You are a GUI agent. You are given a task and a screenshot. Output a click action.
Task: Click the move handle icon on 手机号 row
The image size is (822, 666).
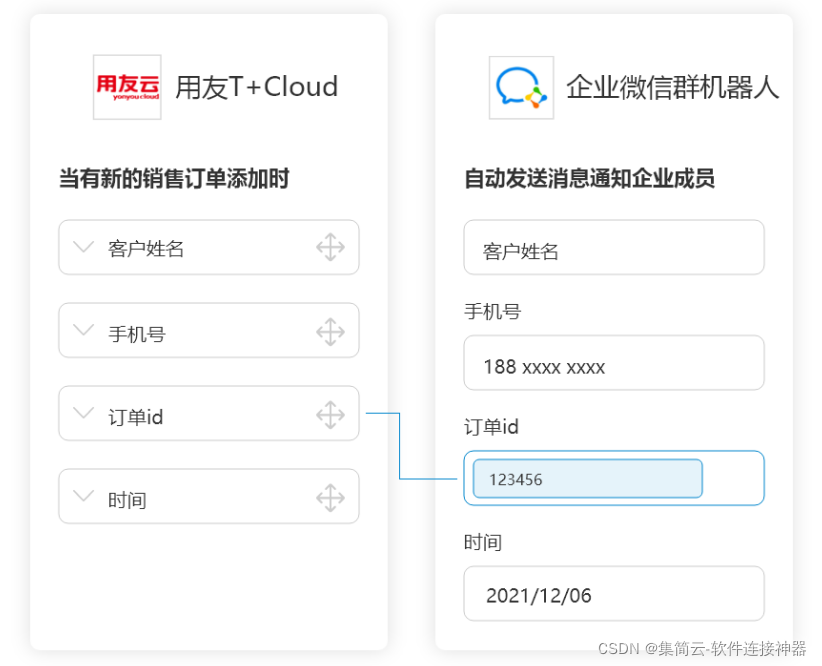pyautogui.click(x=330, y=332)
